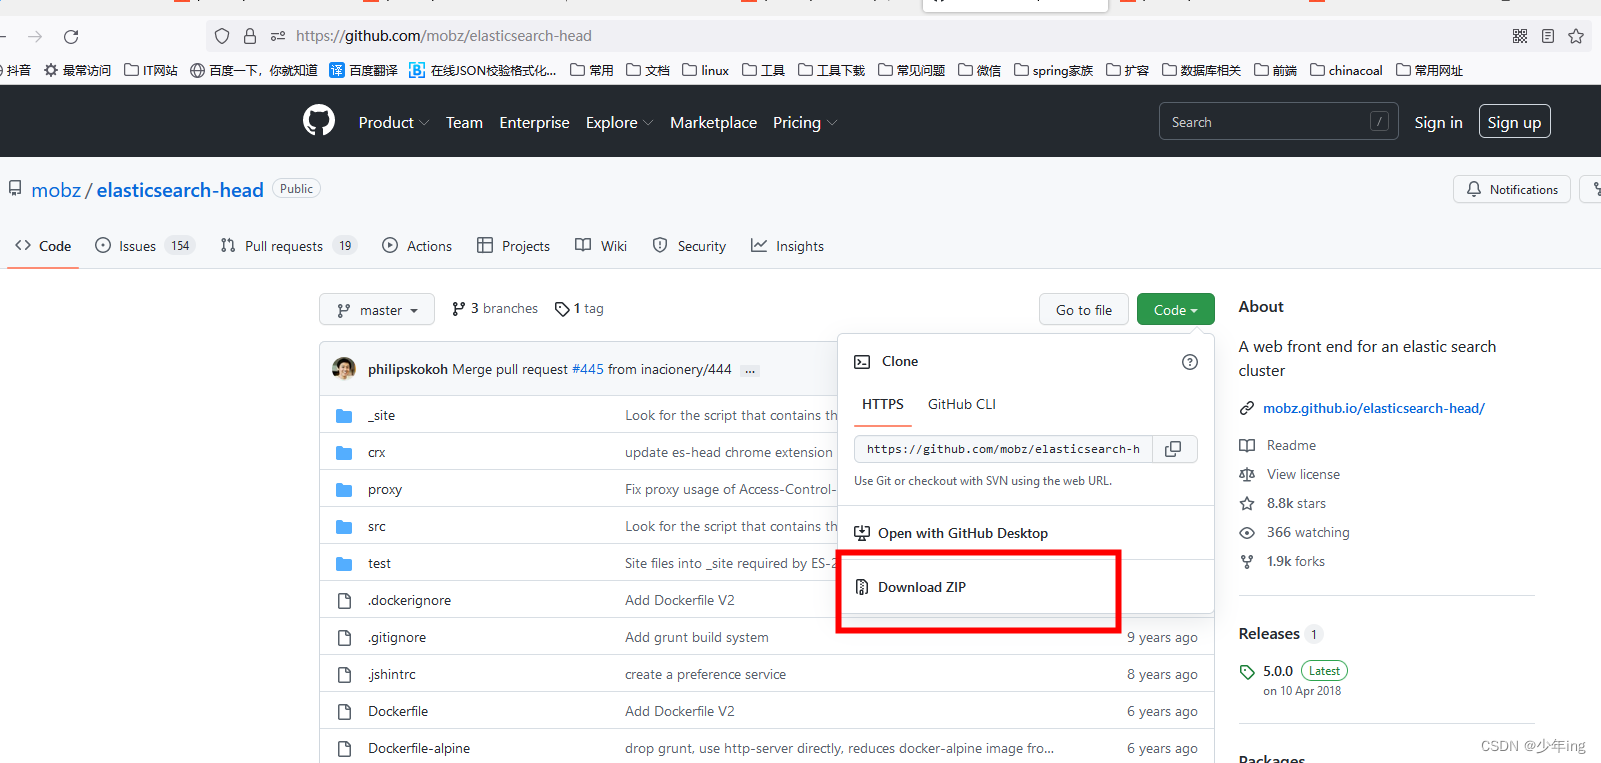The image size is (1601, 763).
Task: Open the spring家族 bookmarks folder
Action: (1053, 70)
